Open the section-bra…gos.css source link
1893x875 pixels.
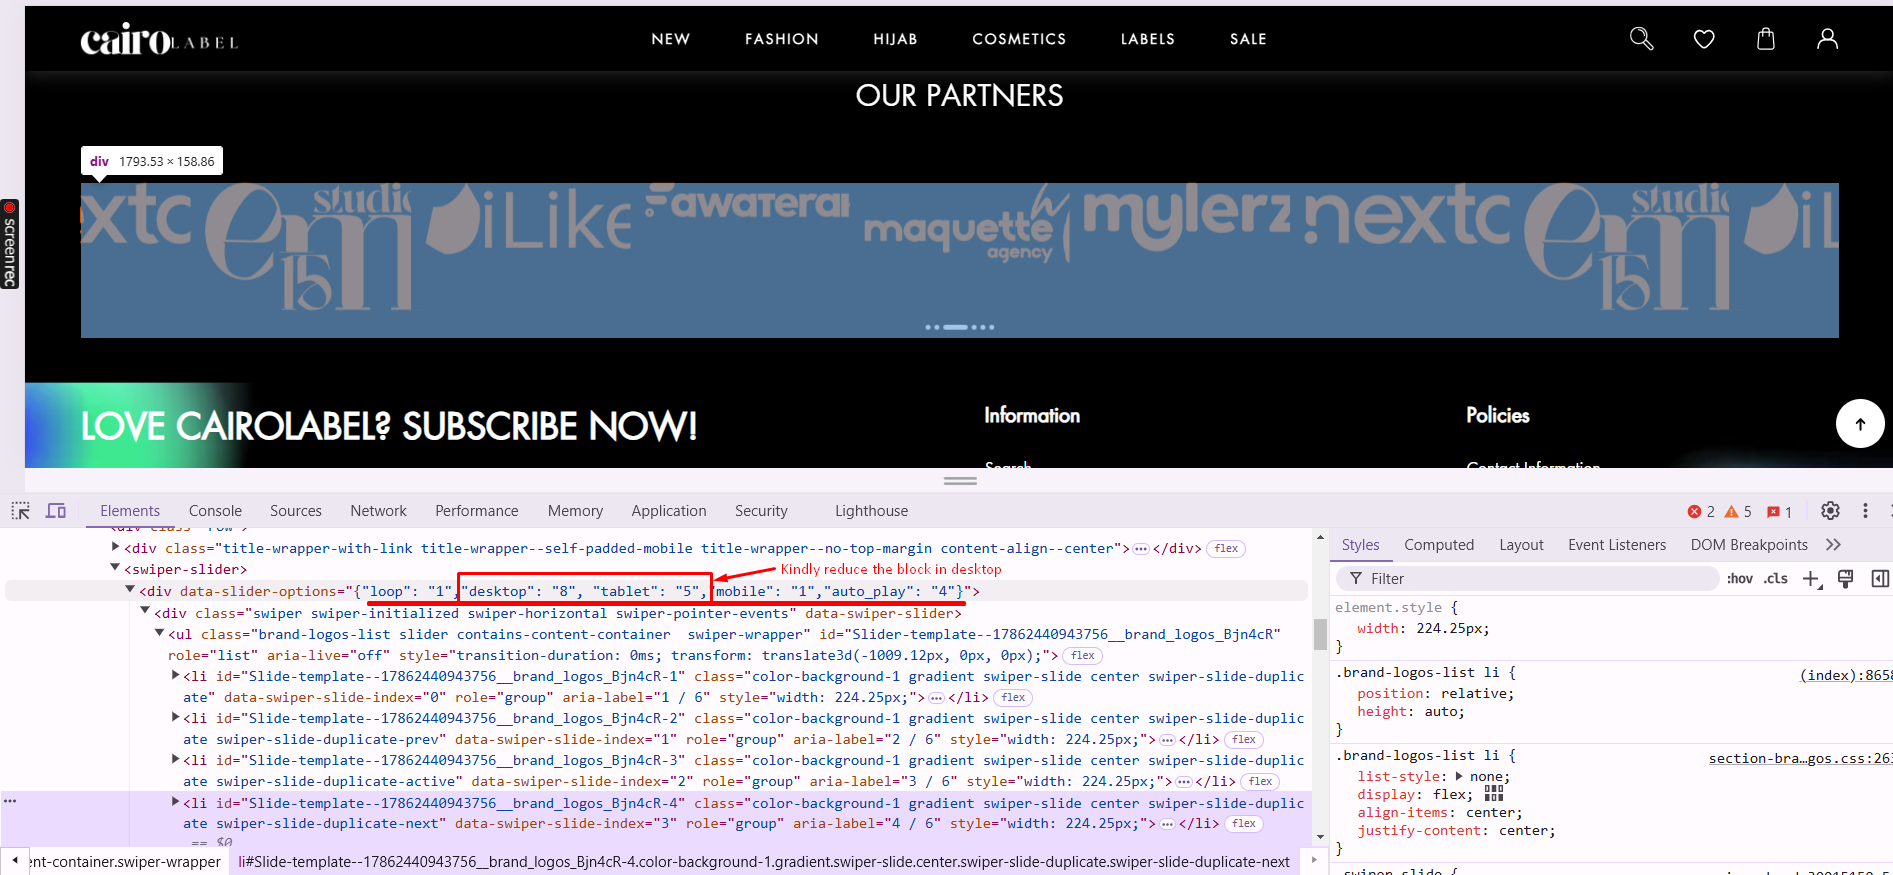click(x=1800, y=758)
